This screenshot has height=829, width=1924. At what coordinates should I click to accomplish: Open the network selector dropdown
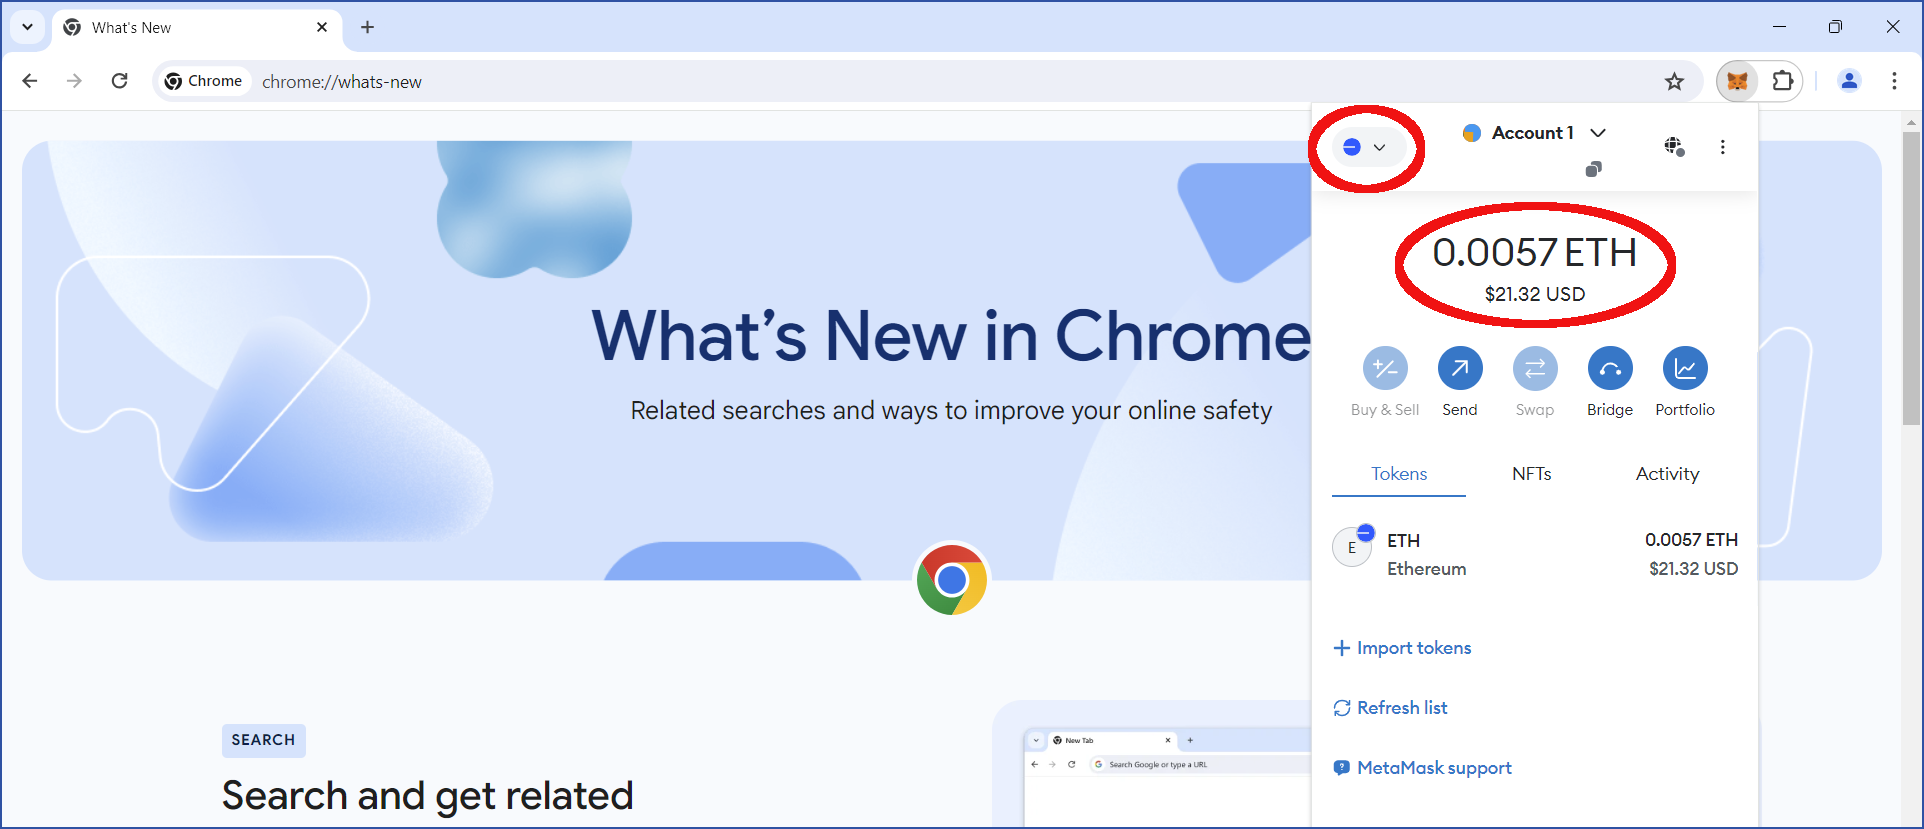tap(1365, 147)
